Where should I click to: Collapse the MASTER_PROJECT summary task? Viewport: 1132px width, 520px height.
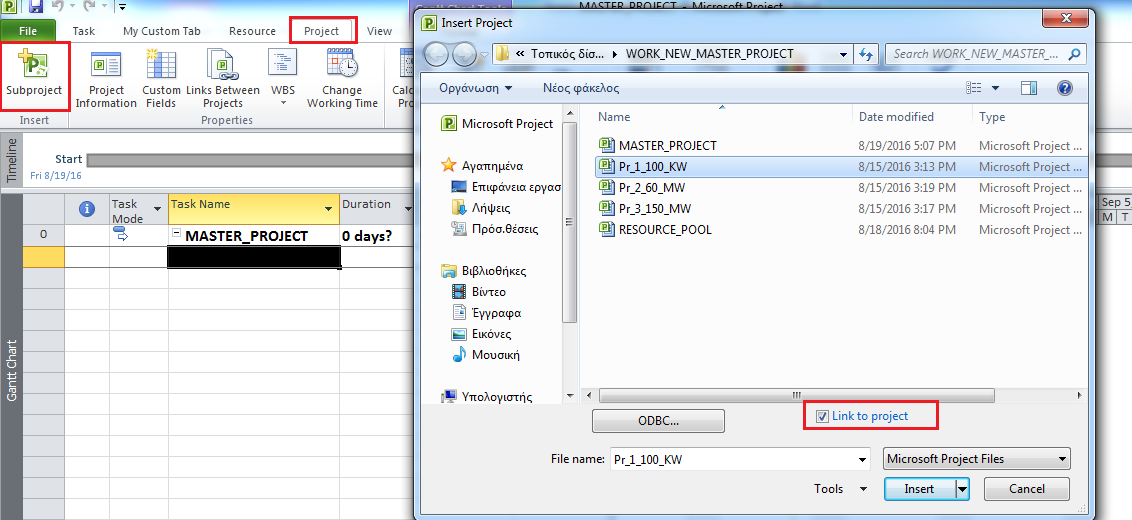[x=176, y=235]
